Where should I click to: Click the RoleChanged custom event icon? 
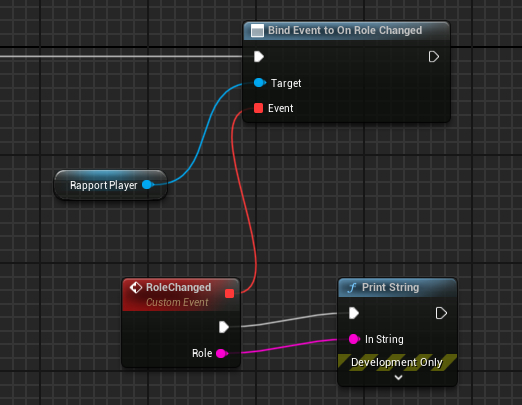coord(136,287)
